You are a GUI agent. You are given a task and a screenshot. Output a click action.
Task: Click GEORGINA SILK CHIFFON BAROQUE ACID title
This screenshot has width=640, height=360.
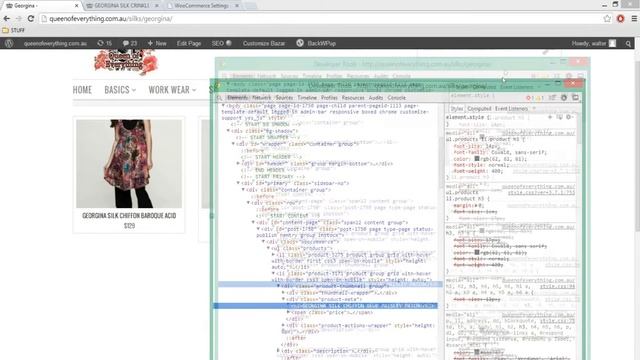pyautogui.click(x=129, y=216)
